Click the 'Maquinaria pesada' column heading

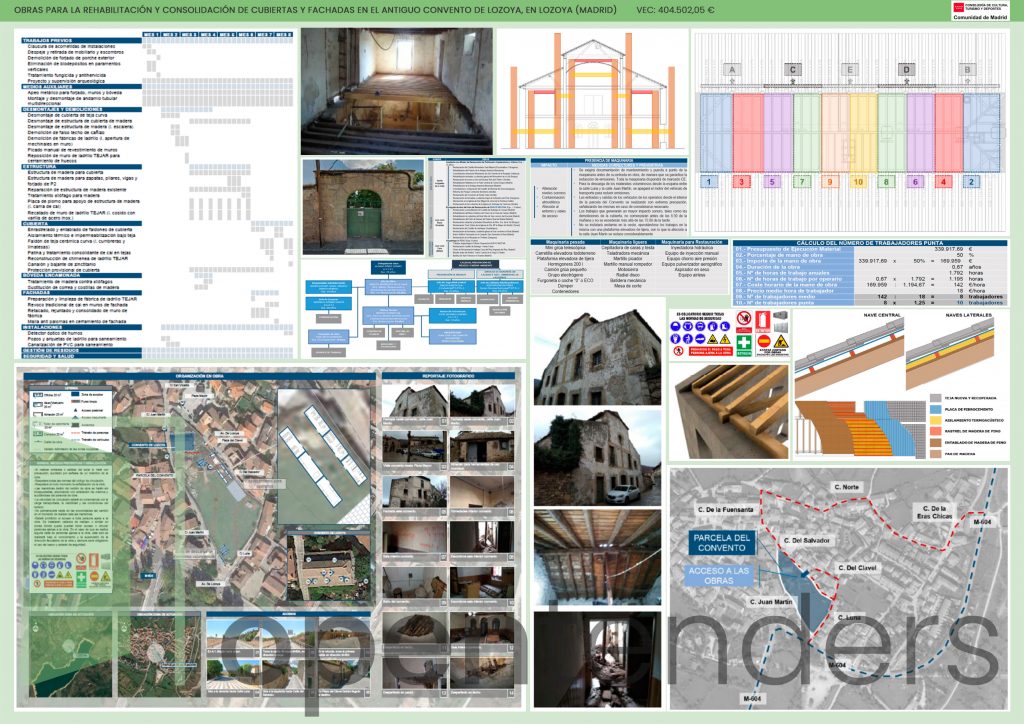coord(565,242)
